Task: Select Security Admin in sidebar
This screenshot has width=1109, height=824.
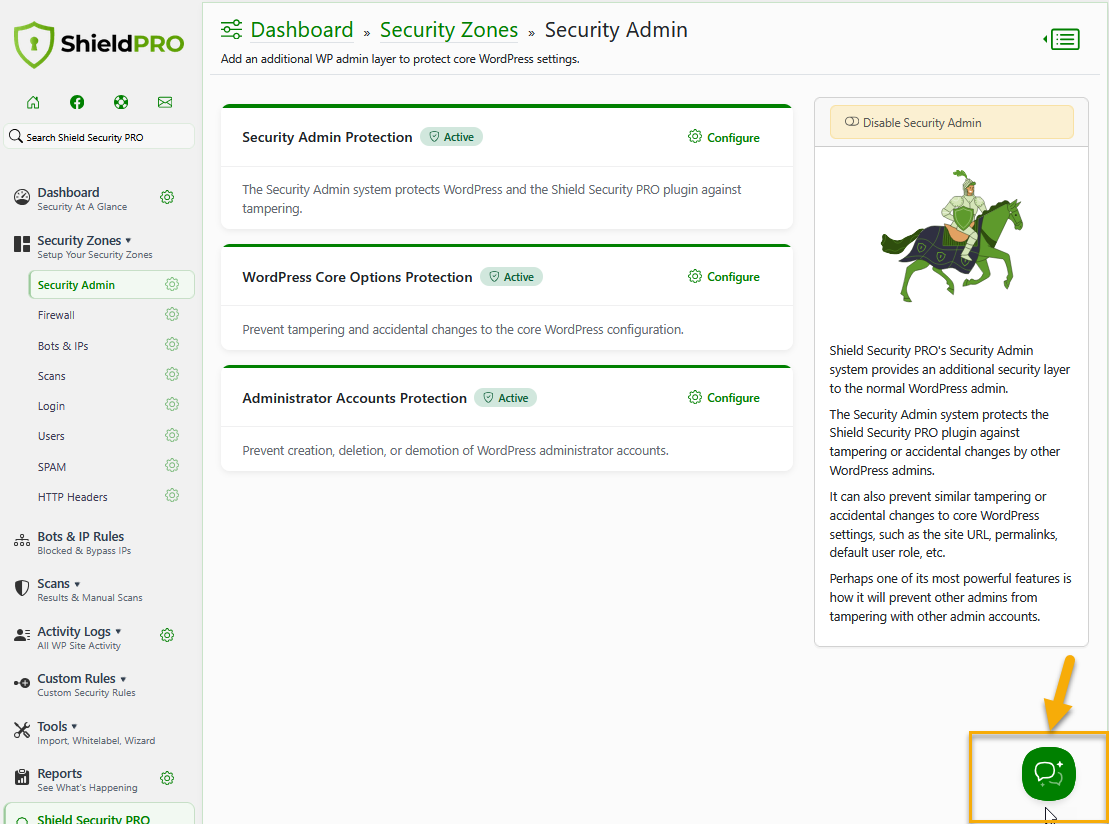Action: 76,285
